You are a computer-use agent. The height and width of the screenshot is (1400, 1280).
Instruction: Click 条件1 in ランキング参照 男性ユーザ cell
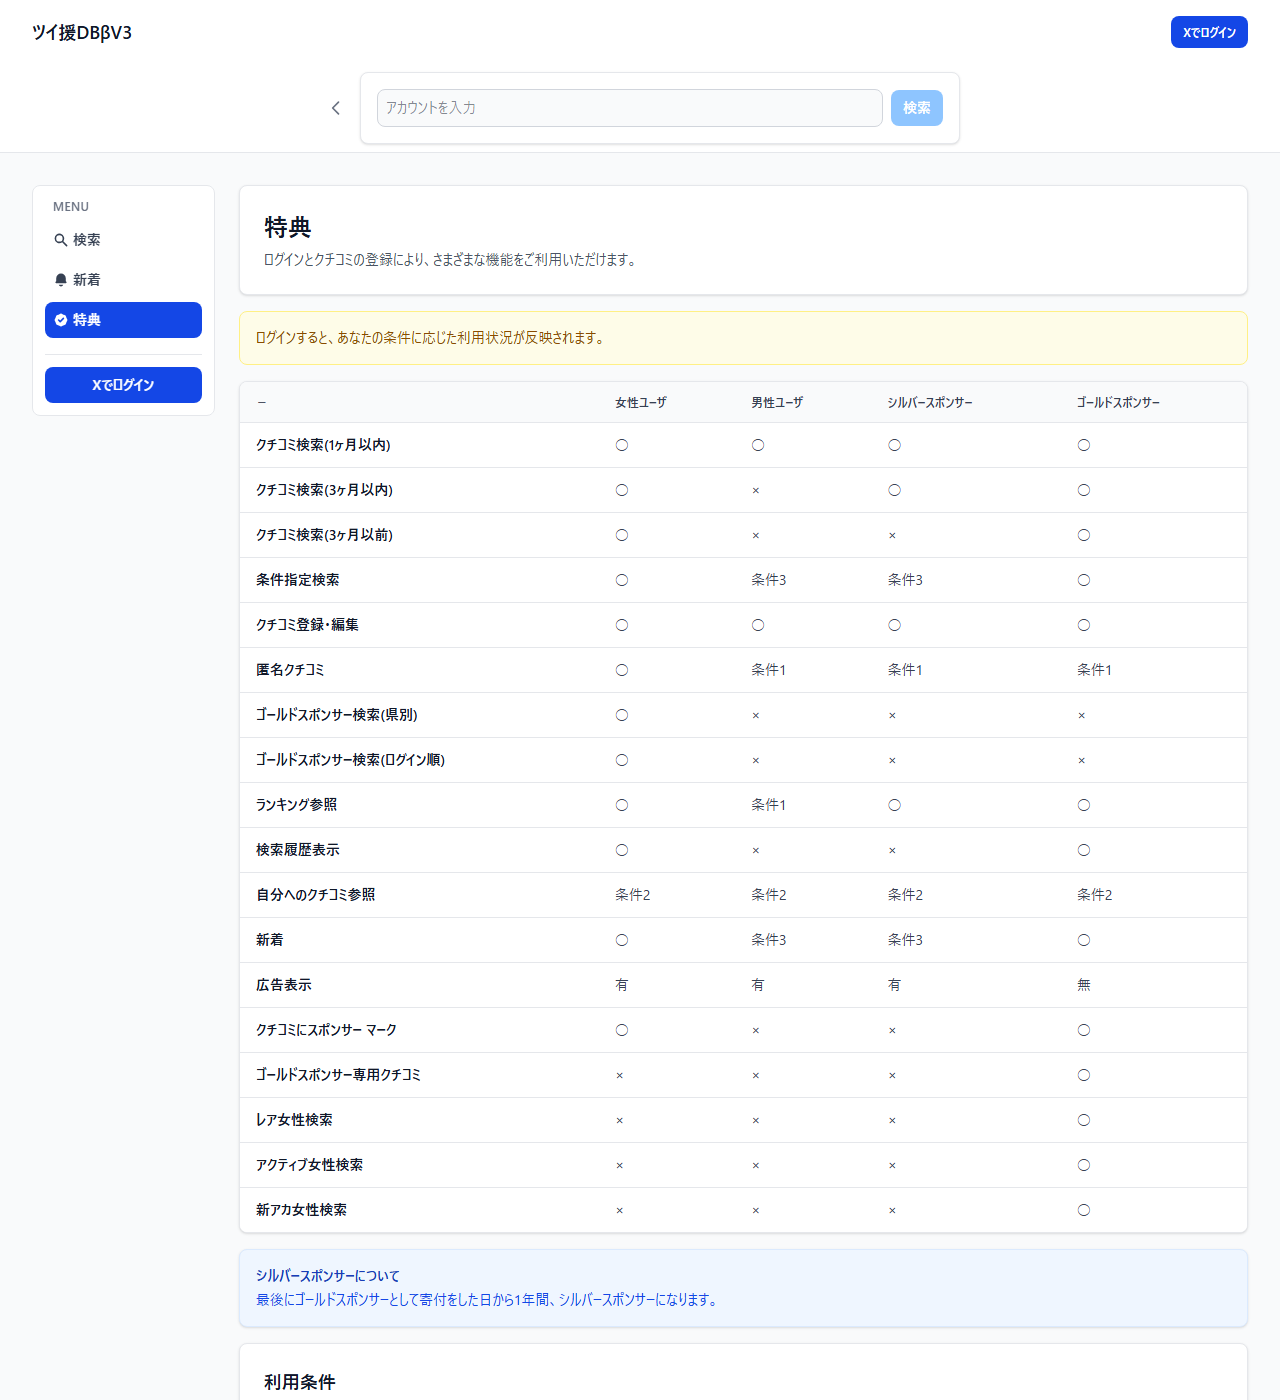pos(769,805)
